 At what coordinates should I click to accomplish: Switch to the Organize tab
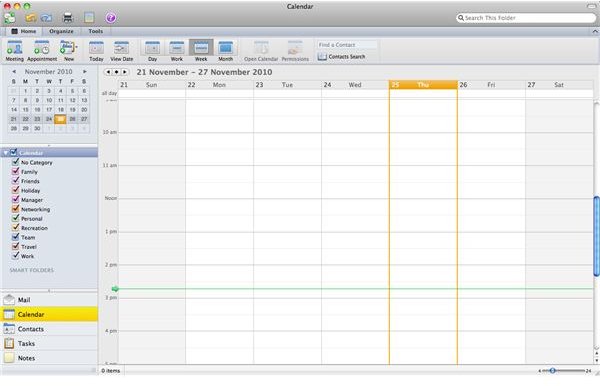click(61, 31)
